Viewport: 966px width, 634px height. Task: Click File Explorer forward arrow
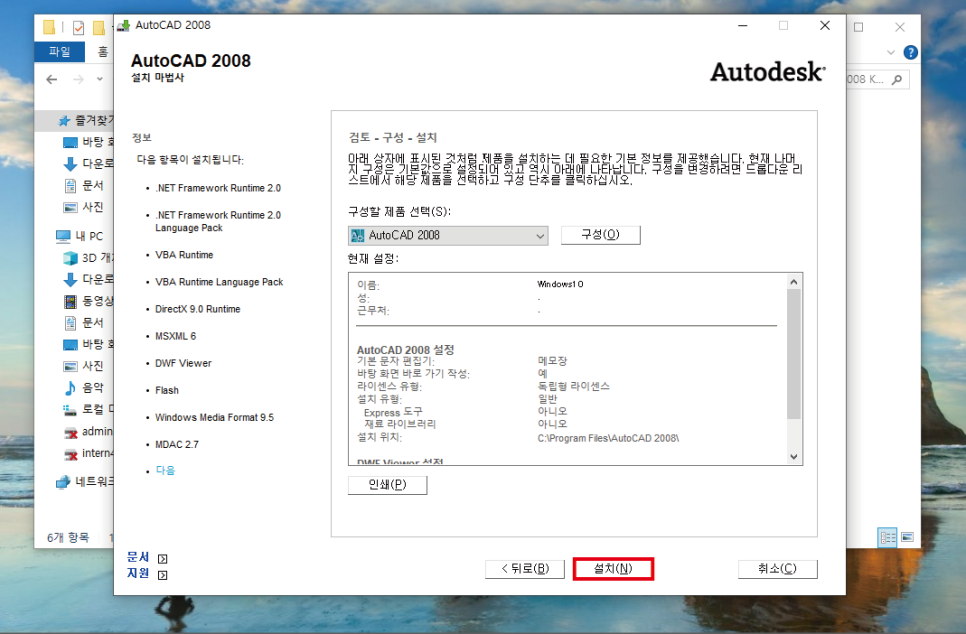78,79
